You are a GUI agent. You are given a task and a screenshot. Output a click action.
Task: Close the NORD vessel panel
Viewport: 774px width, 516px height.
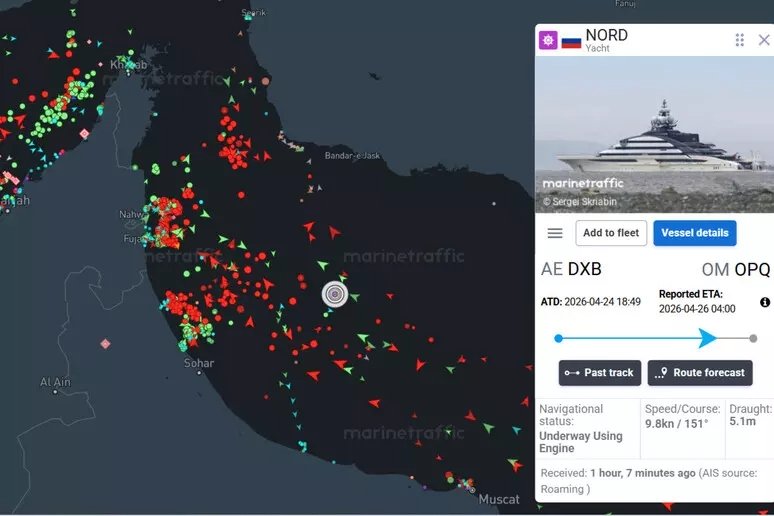(764, 40)
